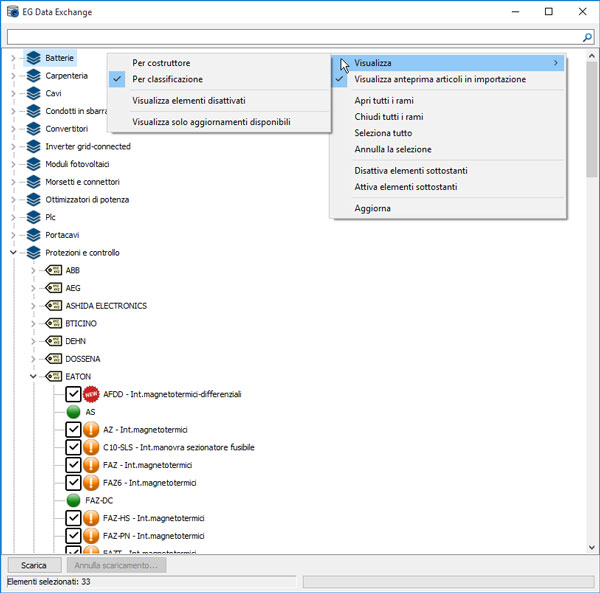Screen dimensions: 600x593
Task: Click the Annulla scaricamento button
Action: pos(116,565)
